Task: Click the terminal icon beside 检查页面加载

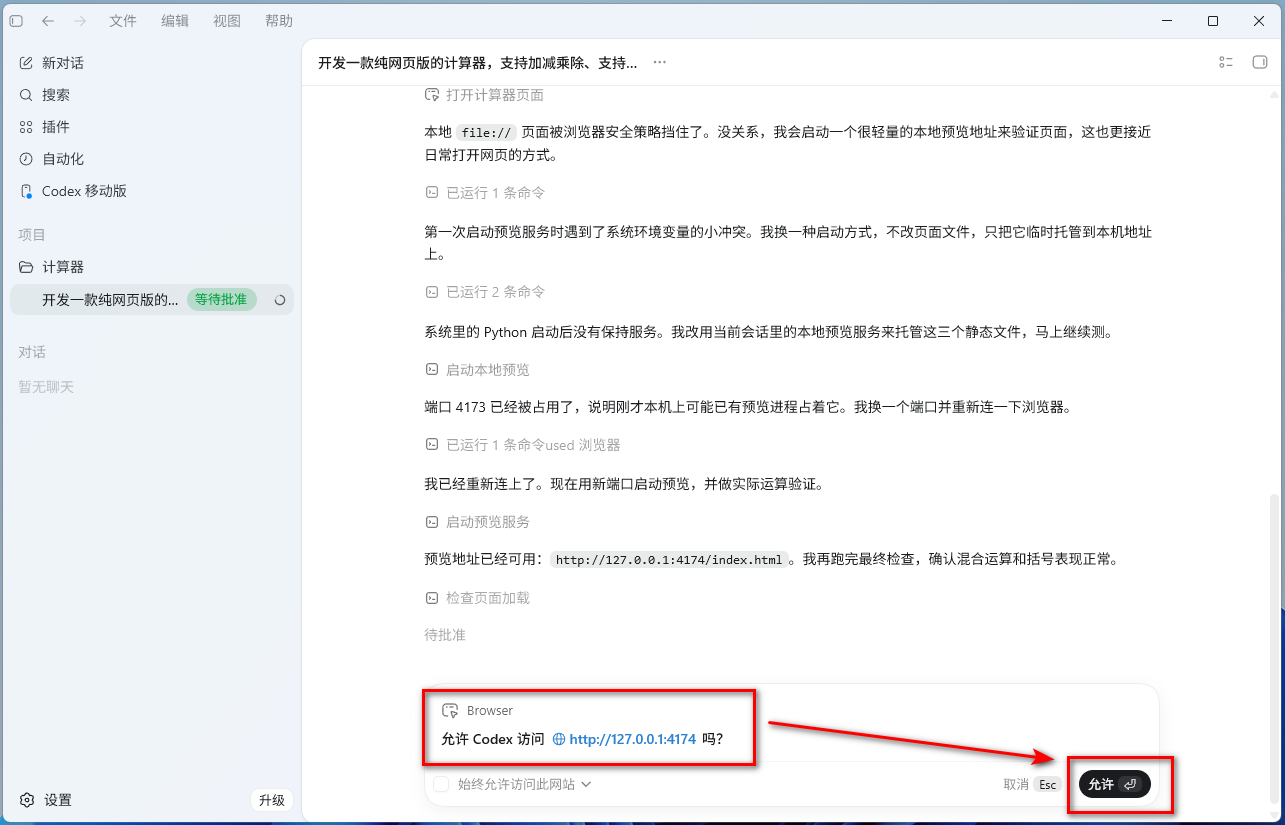Action: click(x=432, y=598)
